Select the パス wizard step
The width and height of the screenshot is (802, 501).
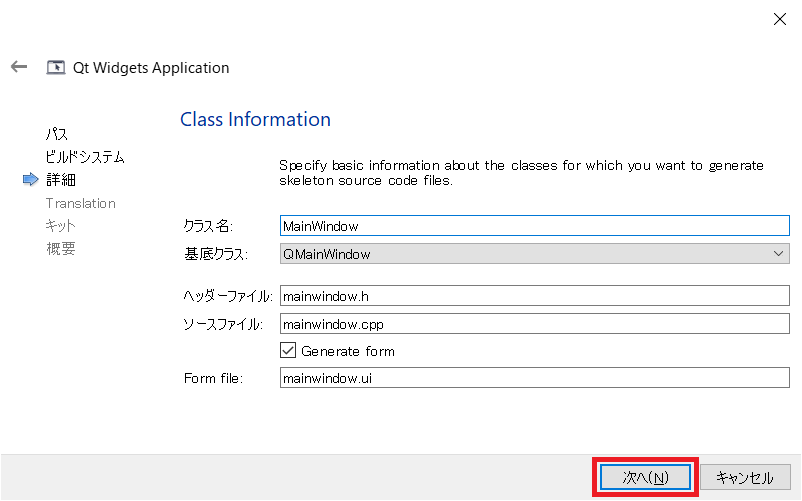(57, 134)
